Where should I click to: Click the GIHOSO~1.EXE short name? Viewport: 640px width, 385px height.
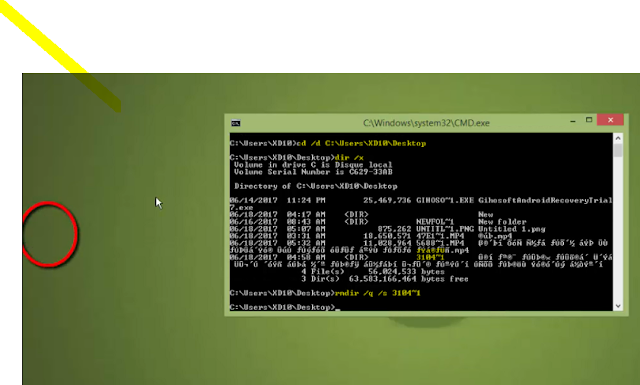pyautogui.click(x=445, y=200)
